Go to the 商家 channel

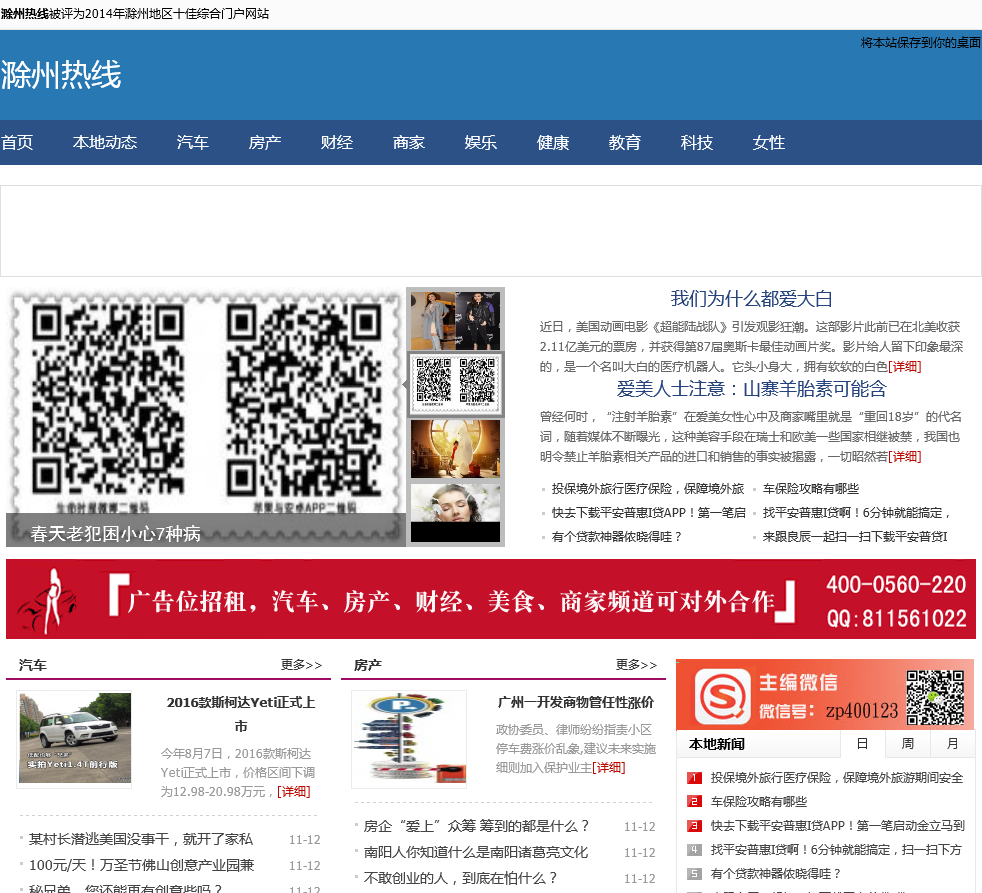[408, 143]
